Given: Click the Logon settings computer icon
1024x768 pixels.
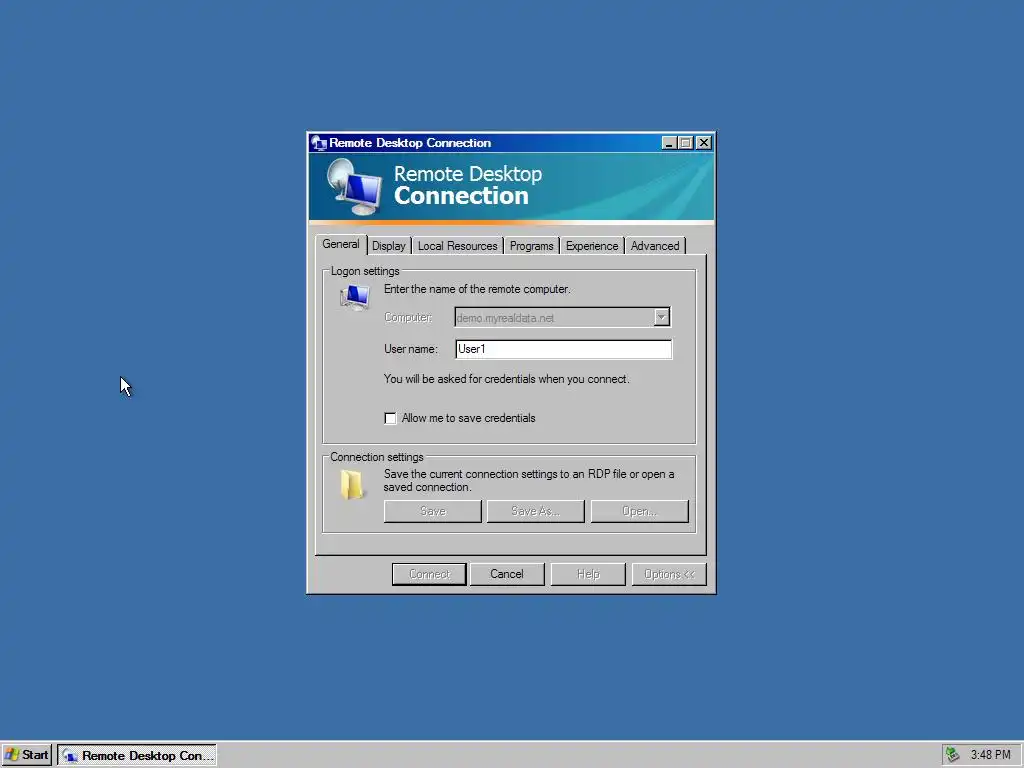Looking at the screenshot, I should click(355, 298).
